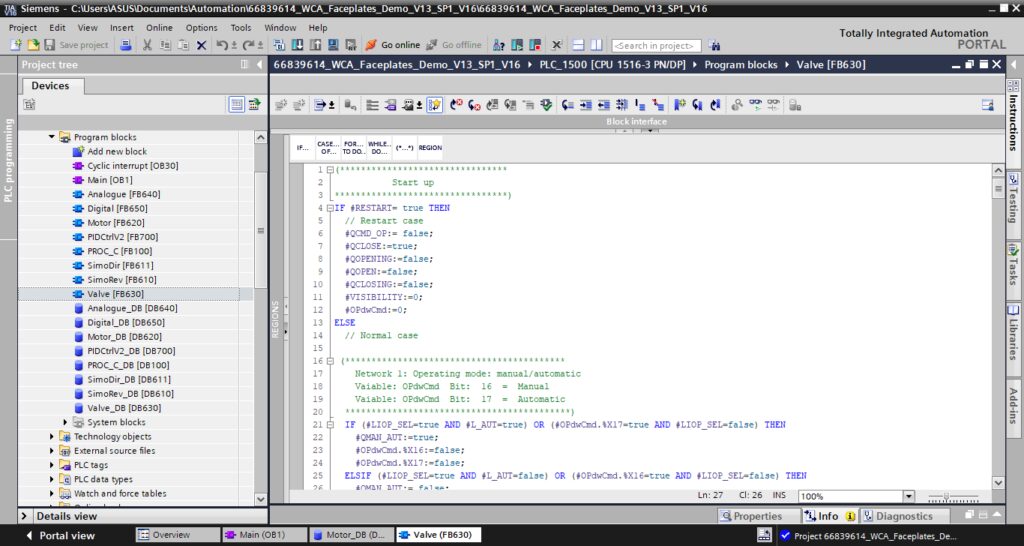The width and height of the screenshot is (1024, 546).
Task: Adjust the editor zoom slider
Action: point(946,496)
